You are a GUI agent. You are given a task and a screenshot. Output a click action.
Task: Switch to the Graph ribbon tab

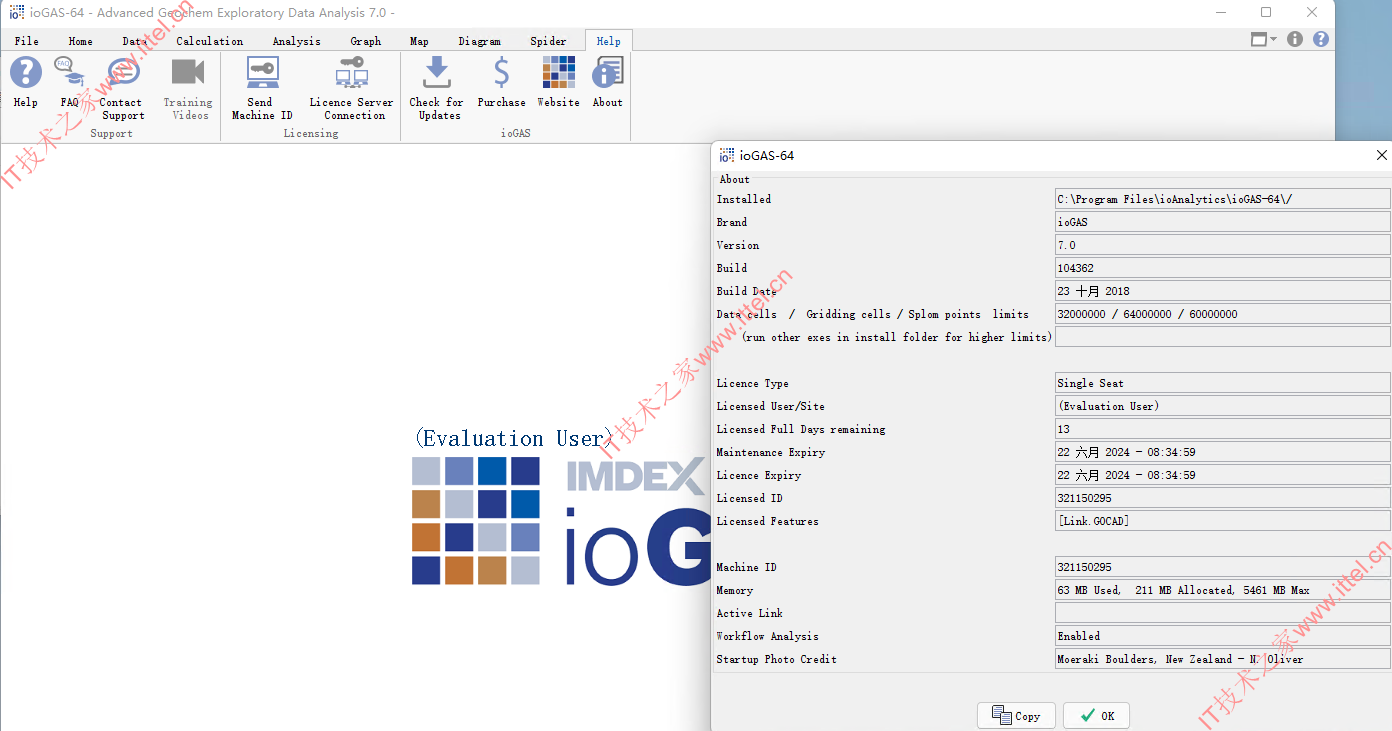tap(366, 41)
